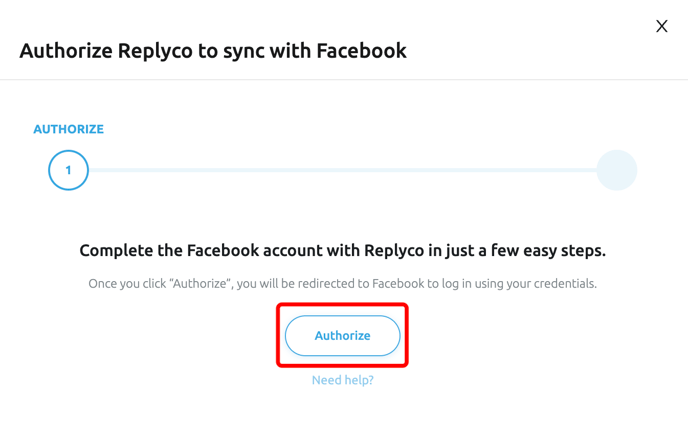This screenshot has height=438, width=688.
Task: Click the 'Authorize Replyco to sync with Facebook' title
Action: [x=213, y=50]
